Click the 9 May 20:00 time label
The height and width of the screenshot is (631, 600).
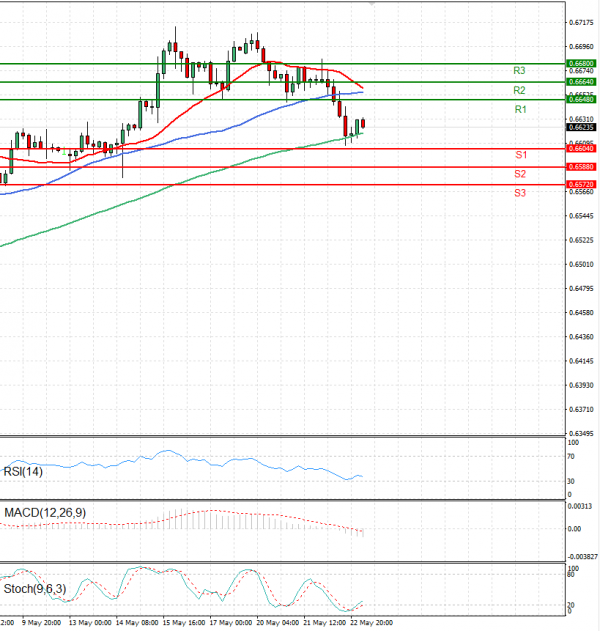(41, 623)
